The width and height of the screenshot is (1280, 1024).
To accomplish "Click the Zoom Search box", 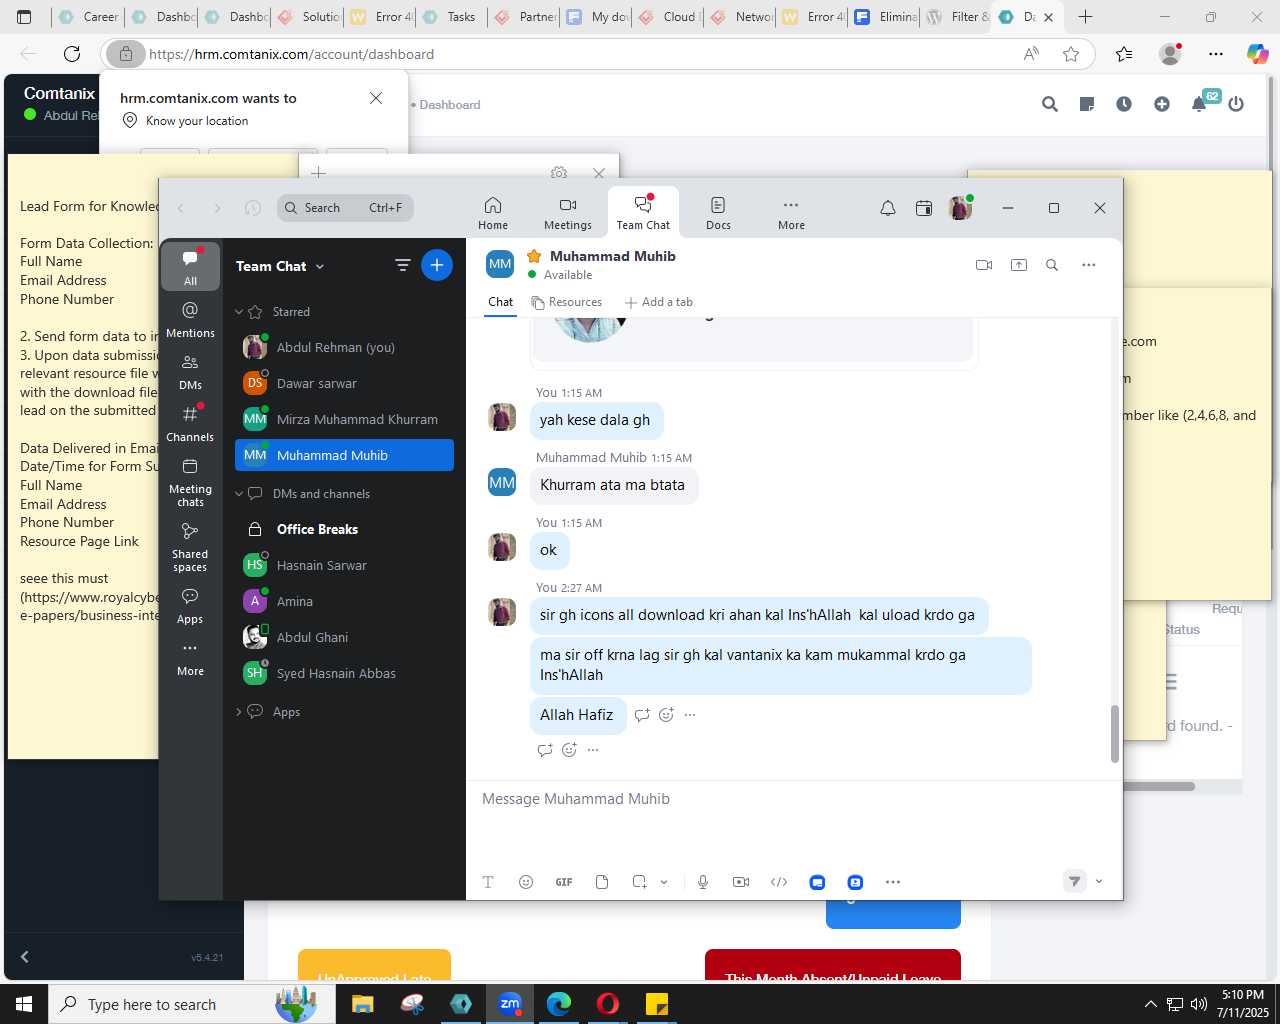I will tap(345, 208).
